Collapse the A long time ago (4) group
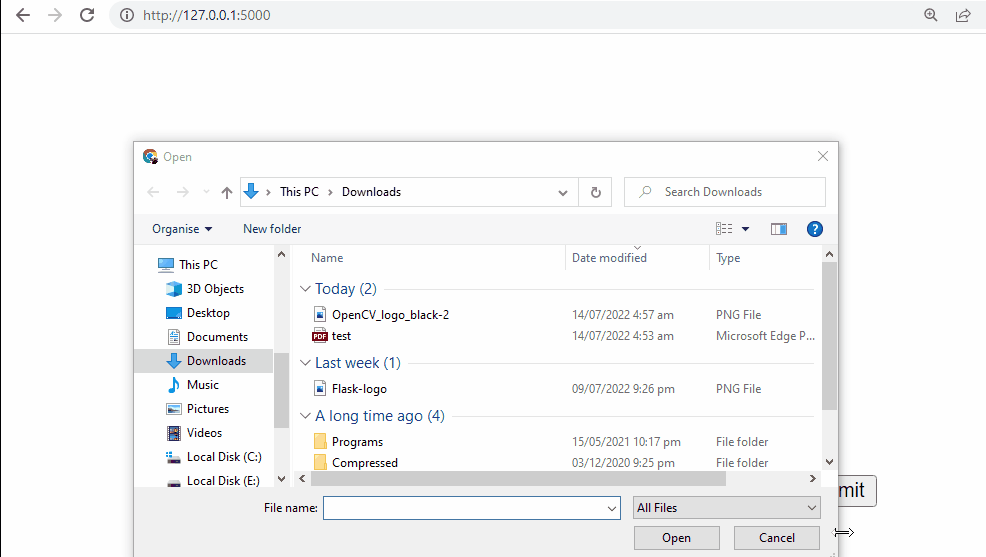This screenshot has width=986, height=557. point(306,416)
